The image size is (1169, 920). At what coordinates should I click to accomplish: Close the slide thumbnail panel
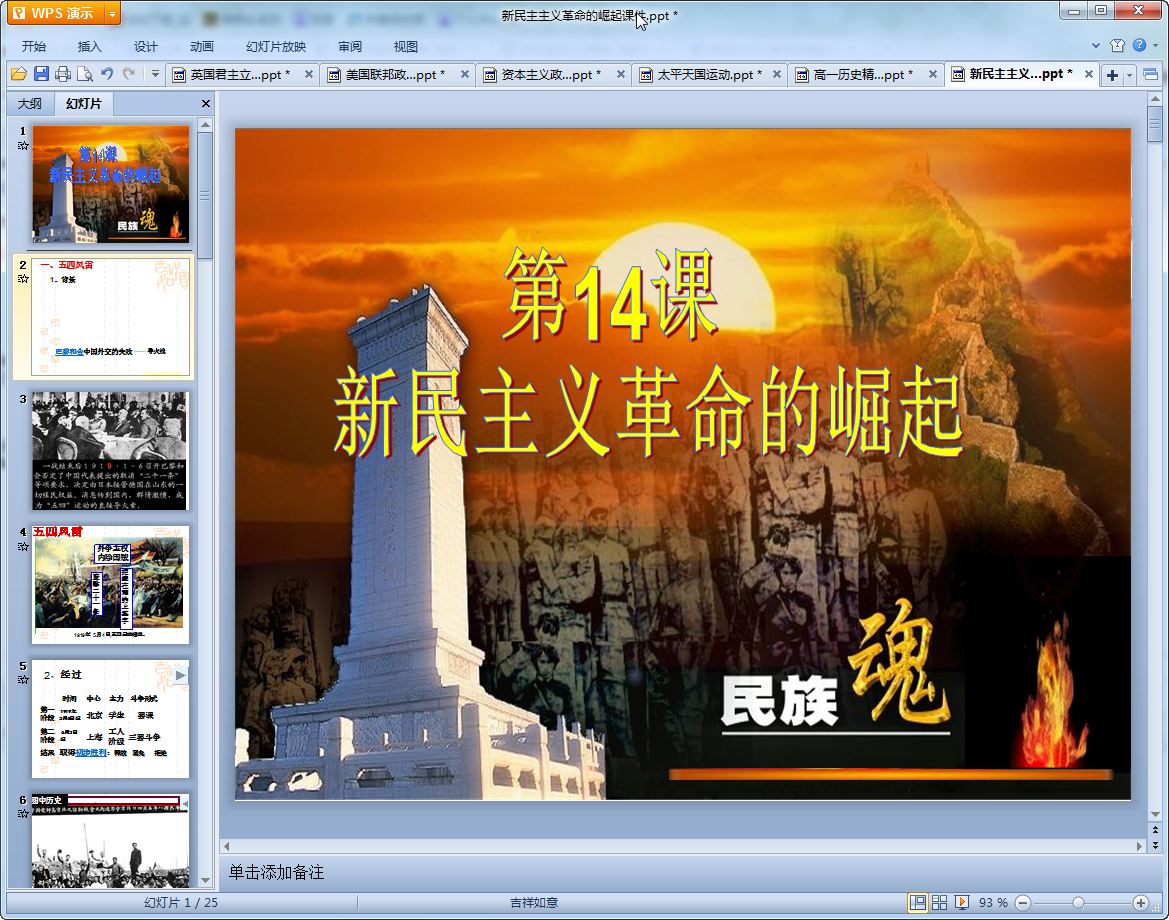click(x=206, y=104)
